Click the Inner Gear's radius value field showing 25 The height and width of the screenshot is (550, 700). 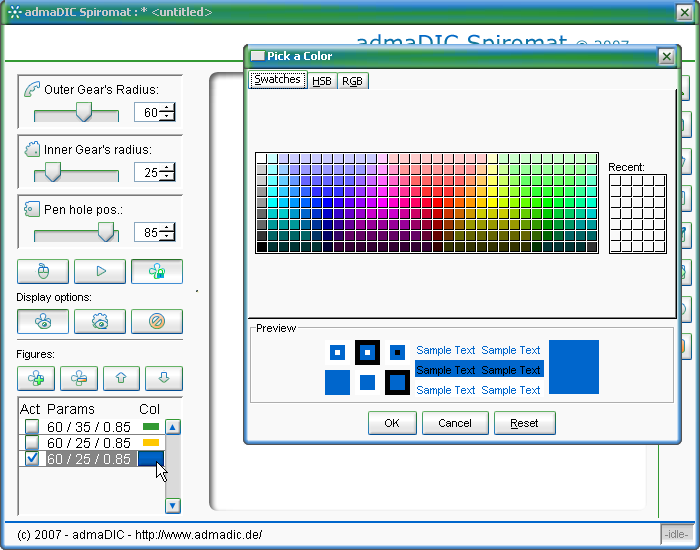click(147, 172)
